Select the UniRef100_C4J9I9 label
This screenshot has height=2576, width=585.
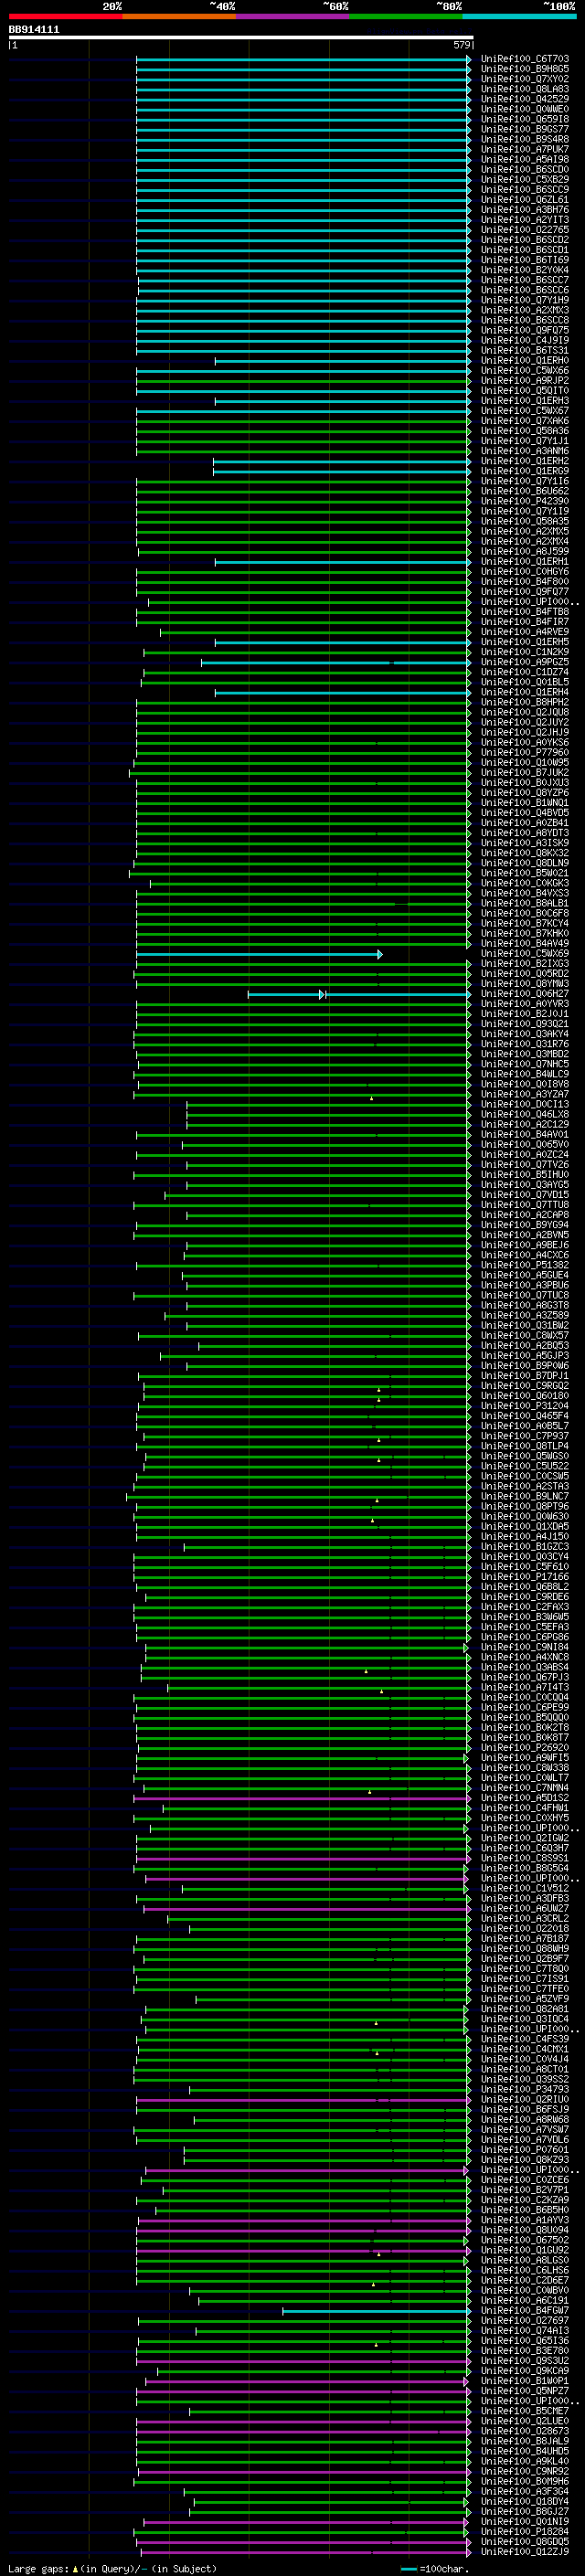tap(525, 340)
